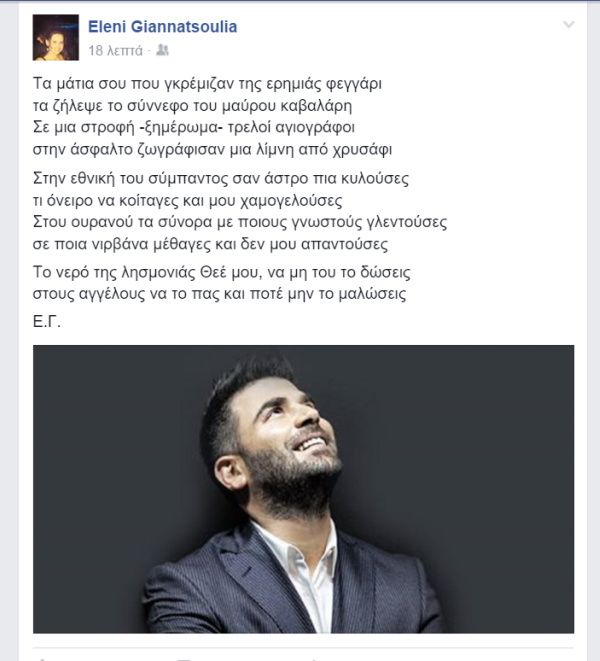Click the 'Ε.Γ.' signature text
This screenshot has height=661, width=600.
tap(47, 322)
